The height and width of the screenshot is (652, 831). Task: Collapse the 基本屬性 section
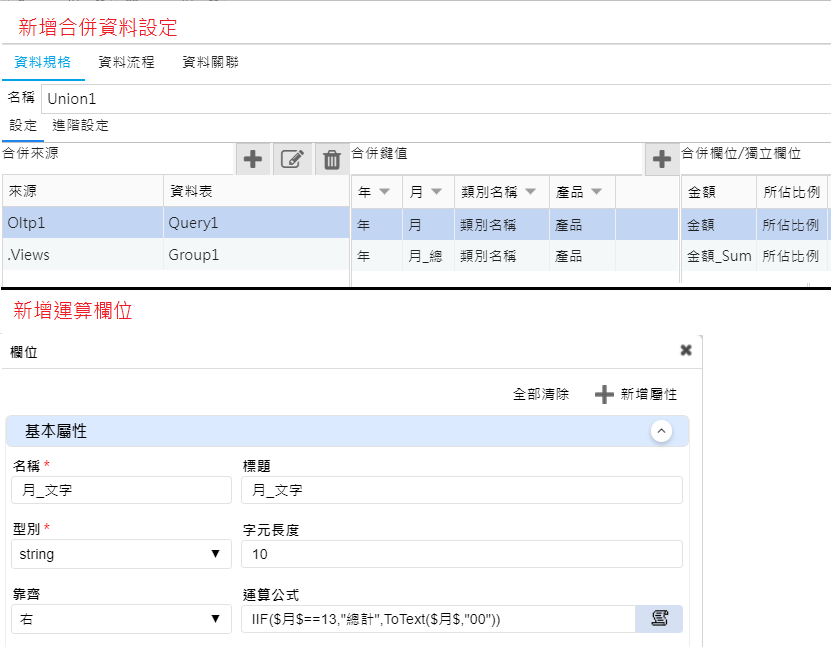661,431
